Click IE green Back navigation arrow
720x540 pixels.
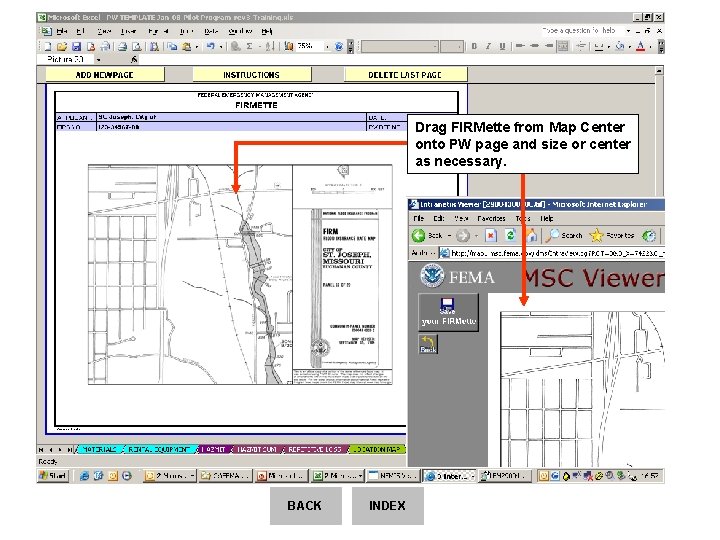[x=418, y=236]
